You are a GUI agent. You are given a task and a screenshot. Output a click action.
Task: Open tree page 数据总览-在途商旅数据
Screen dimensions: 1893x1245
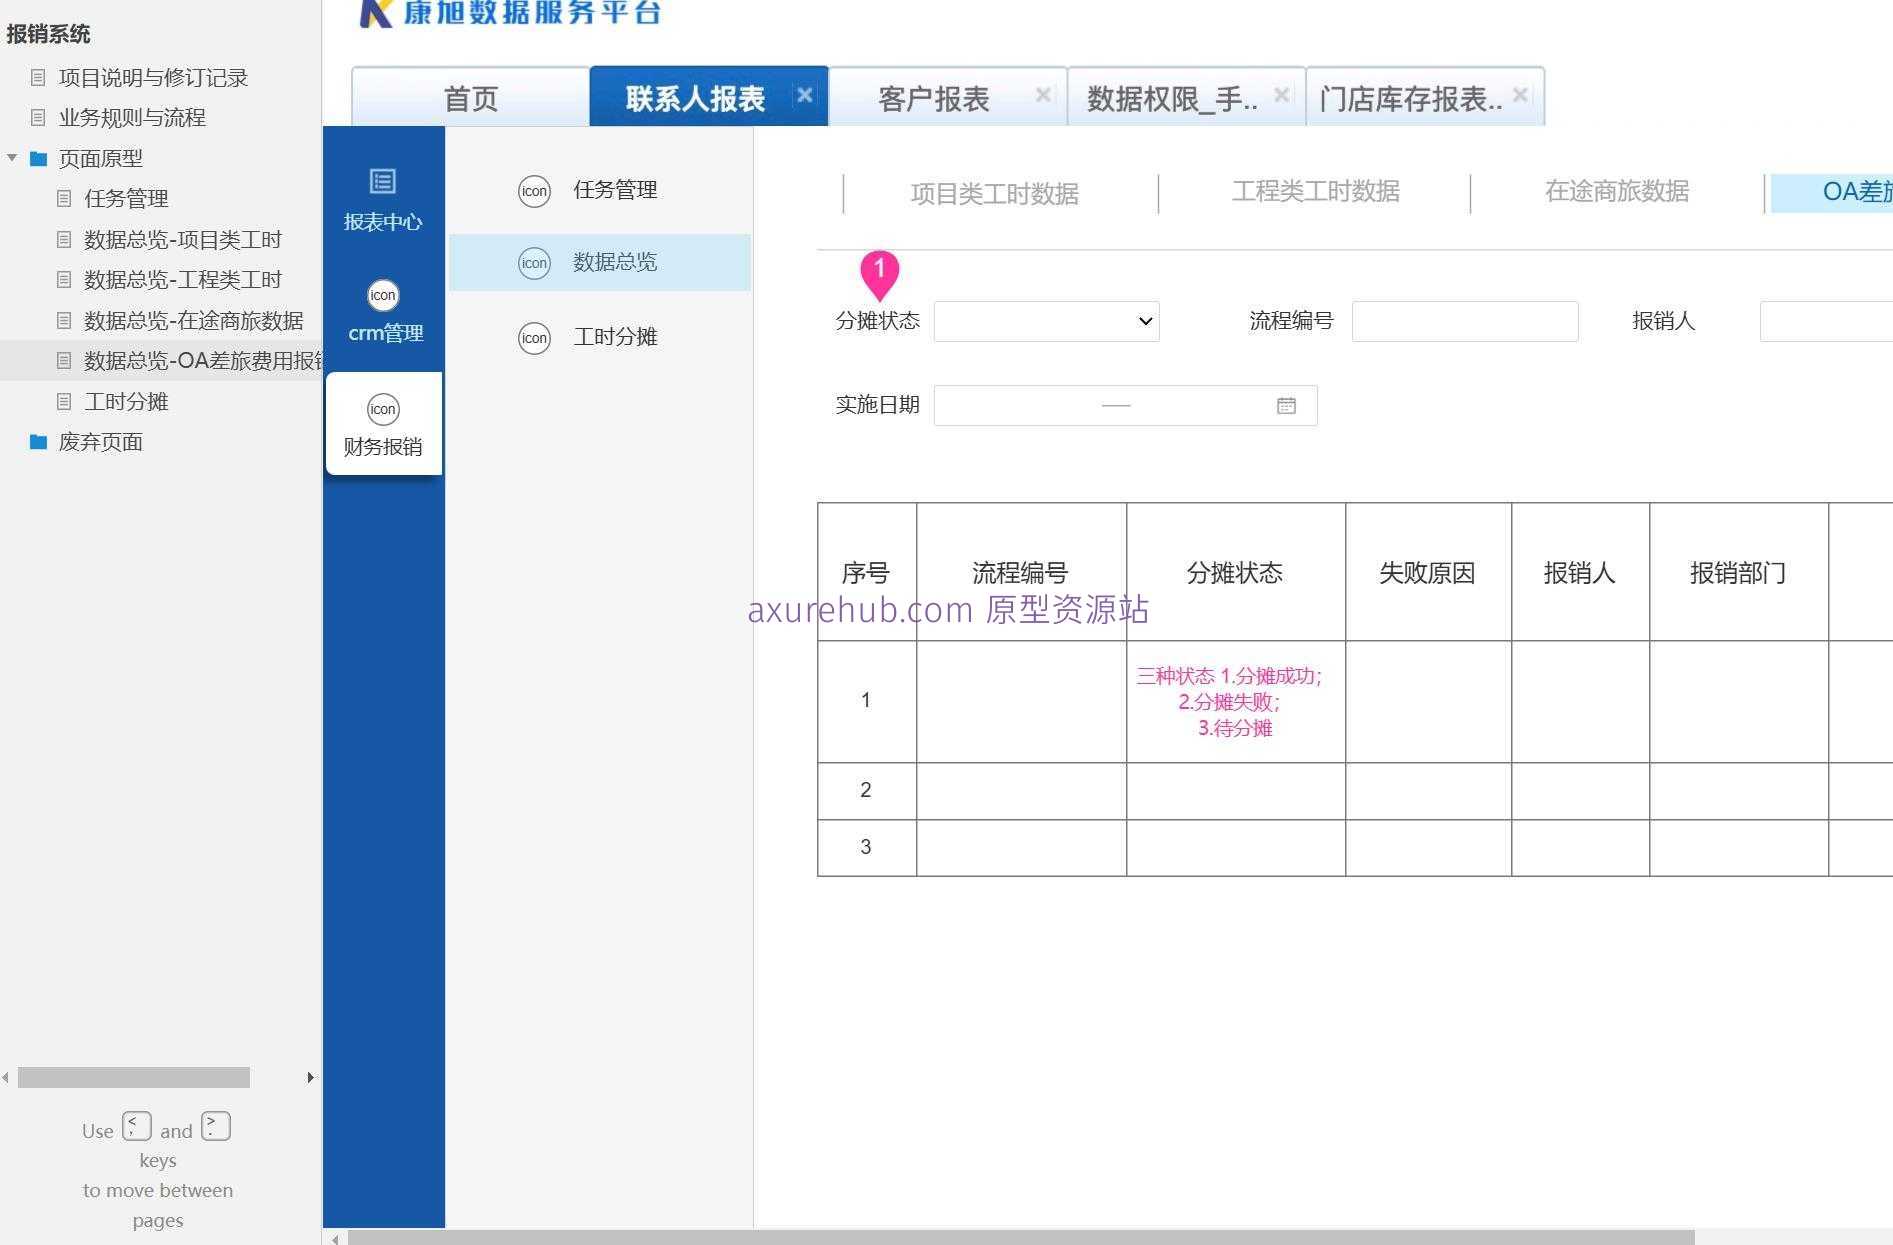coord(194,320)
